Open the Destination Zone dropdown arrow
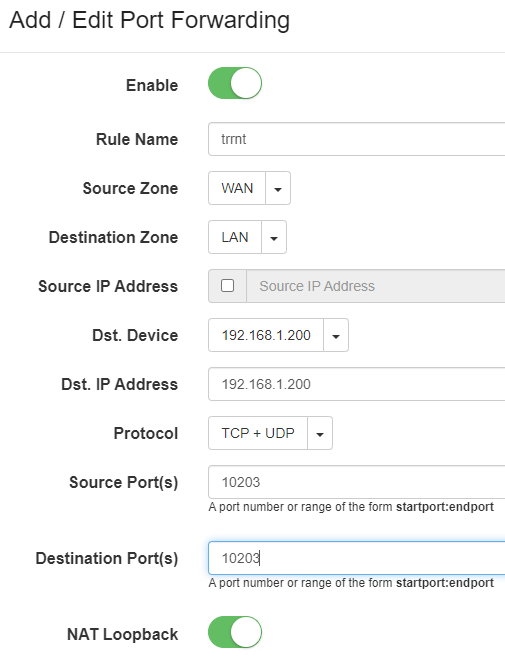 274,237
